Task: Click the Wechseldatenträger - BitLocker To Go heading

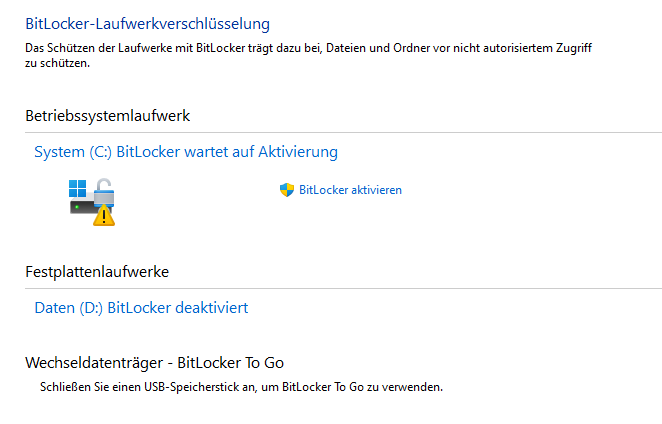Action: point(155,363)
